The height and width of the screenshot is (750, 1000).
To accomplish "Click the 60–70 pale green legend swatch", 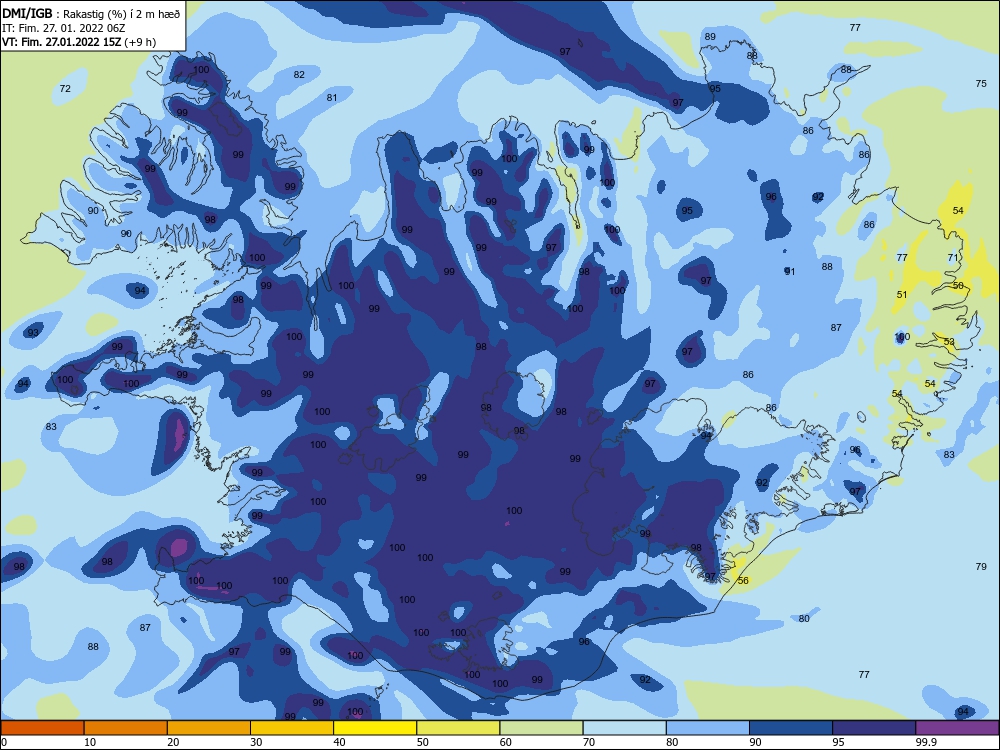I will pos(541,728).
